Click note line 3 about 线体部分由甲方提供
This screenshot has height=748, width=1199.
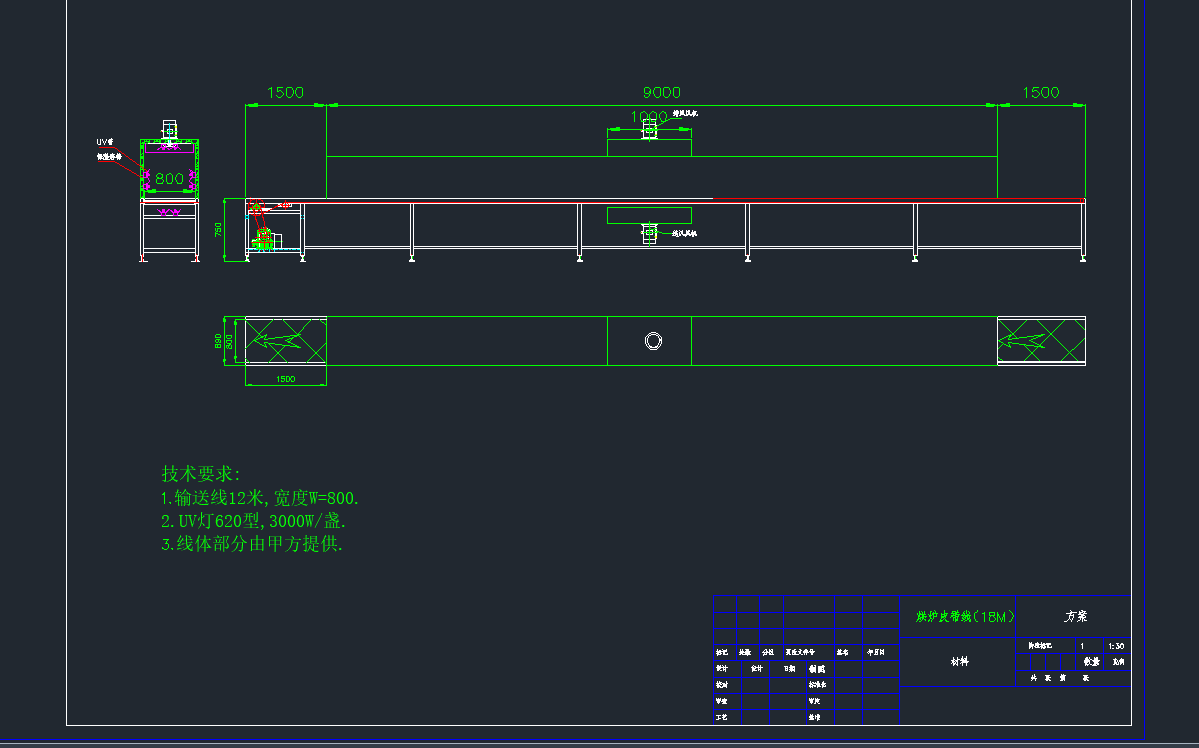pyautogui.click(x=252, y=545)
